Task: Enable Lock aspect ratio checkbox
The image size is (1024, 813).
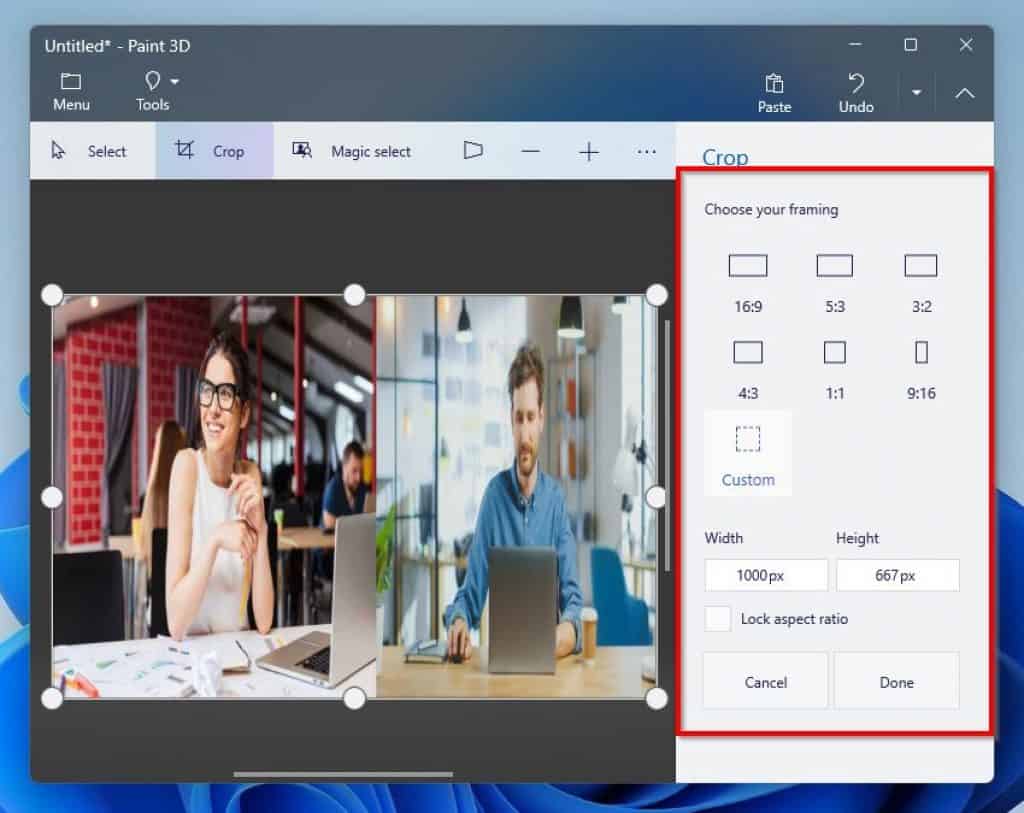Action: coord(717,618)
